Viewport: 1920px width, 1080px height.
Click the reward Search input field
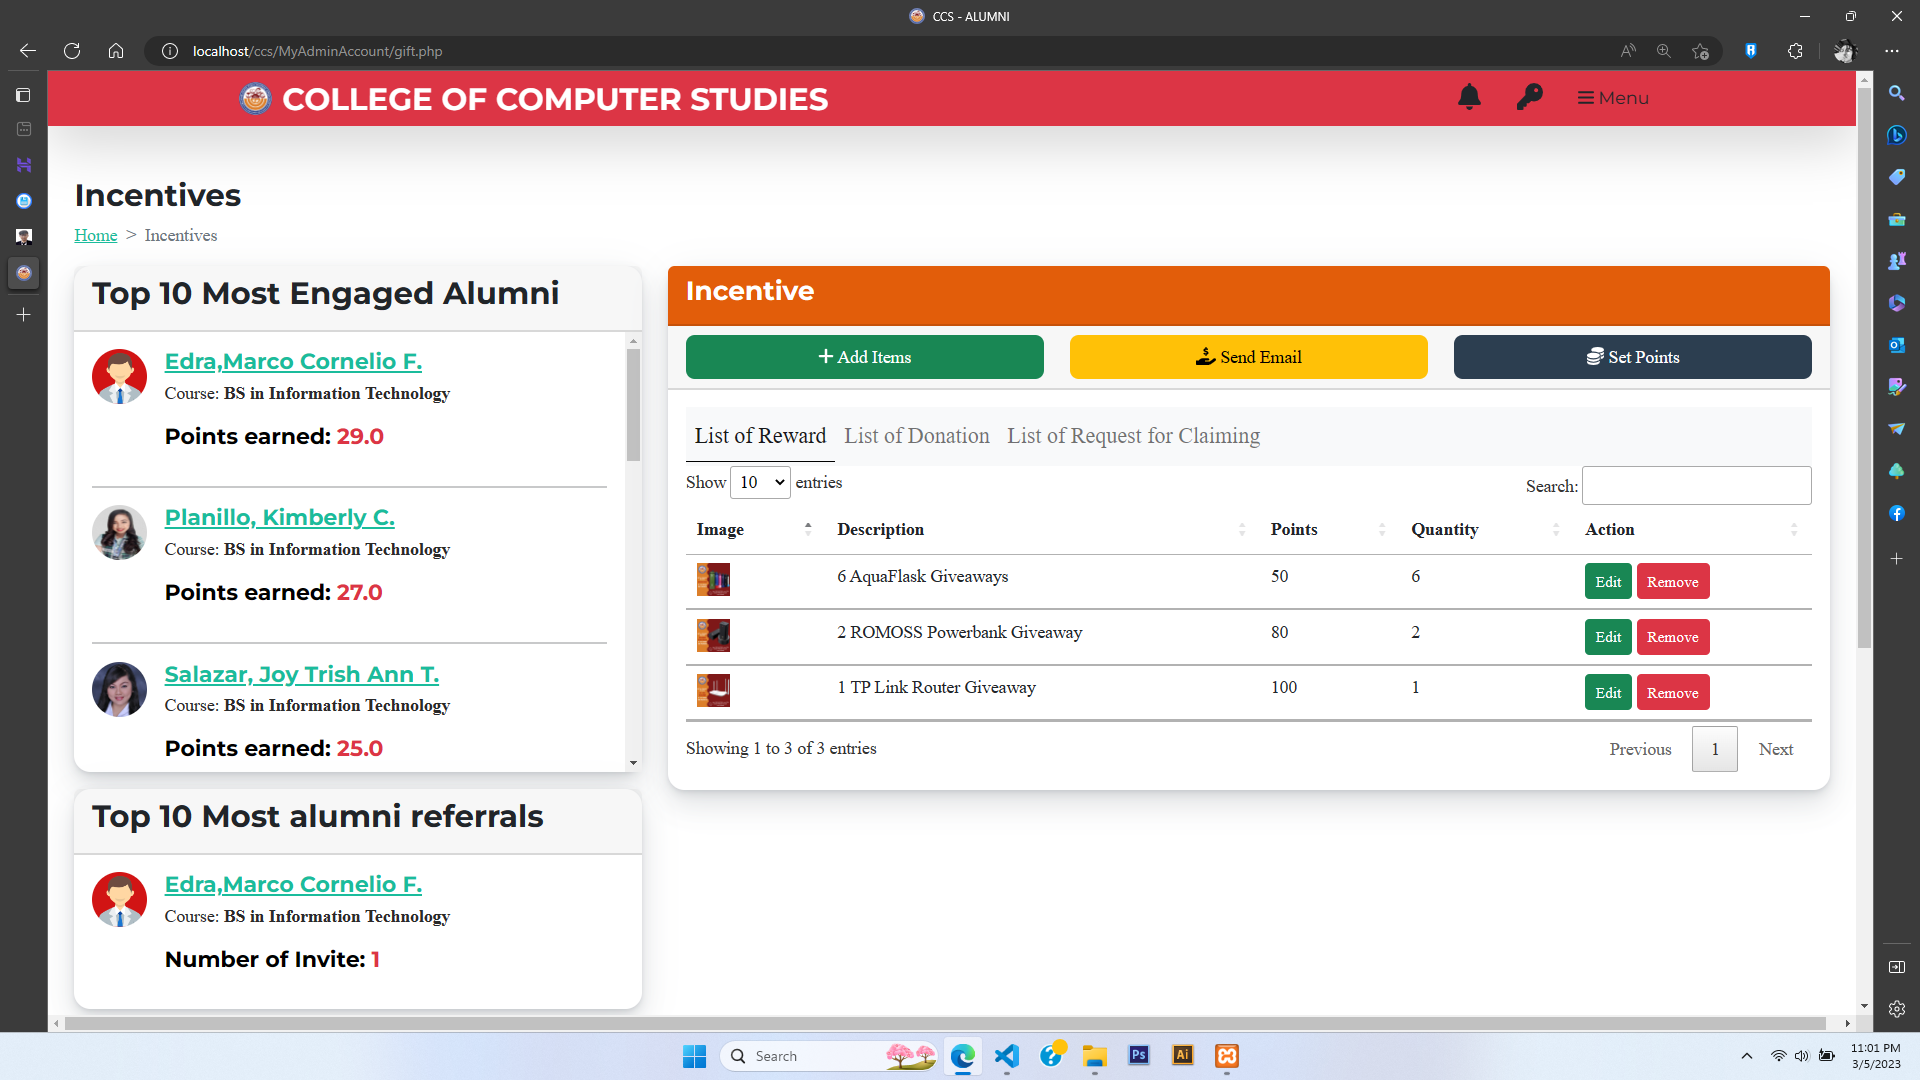pyautogui.click(x=1696, y=486)
